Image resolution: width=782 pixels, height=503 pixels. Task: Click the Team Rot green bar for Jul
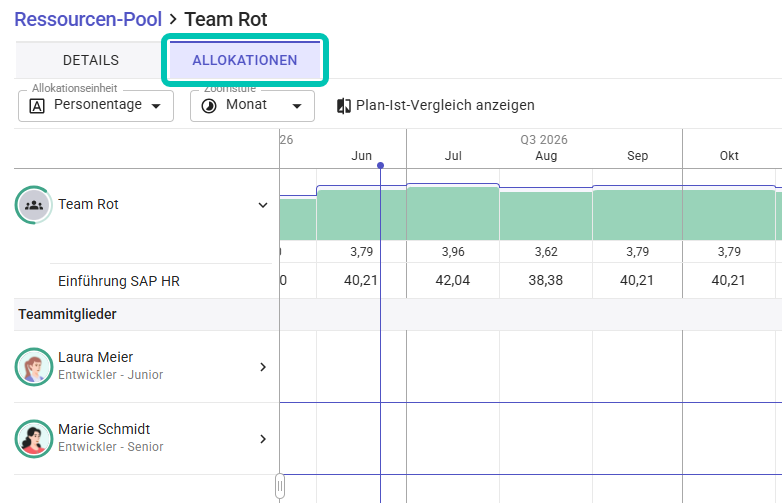pyautogui.click(x=453, y=213)
